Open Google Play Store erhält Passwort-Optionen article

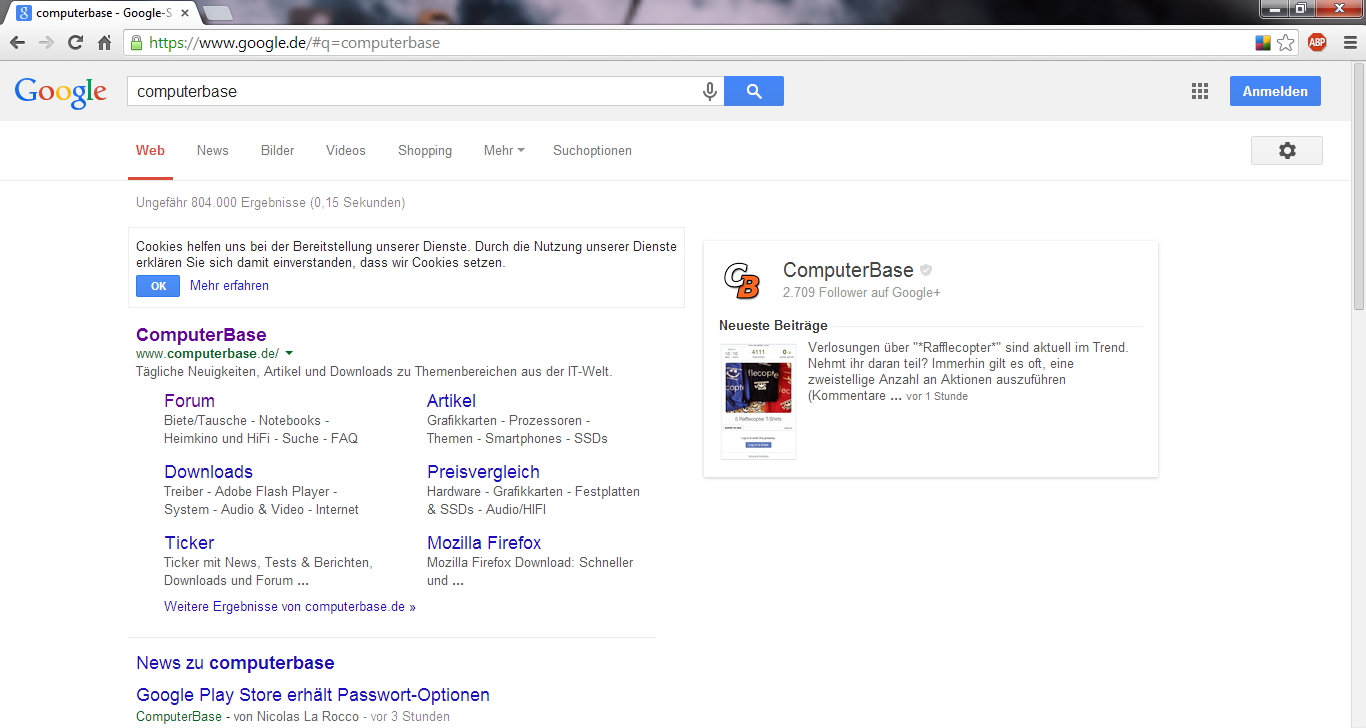coord(313,695)
